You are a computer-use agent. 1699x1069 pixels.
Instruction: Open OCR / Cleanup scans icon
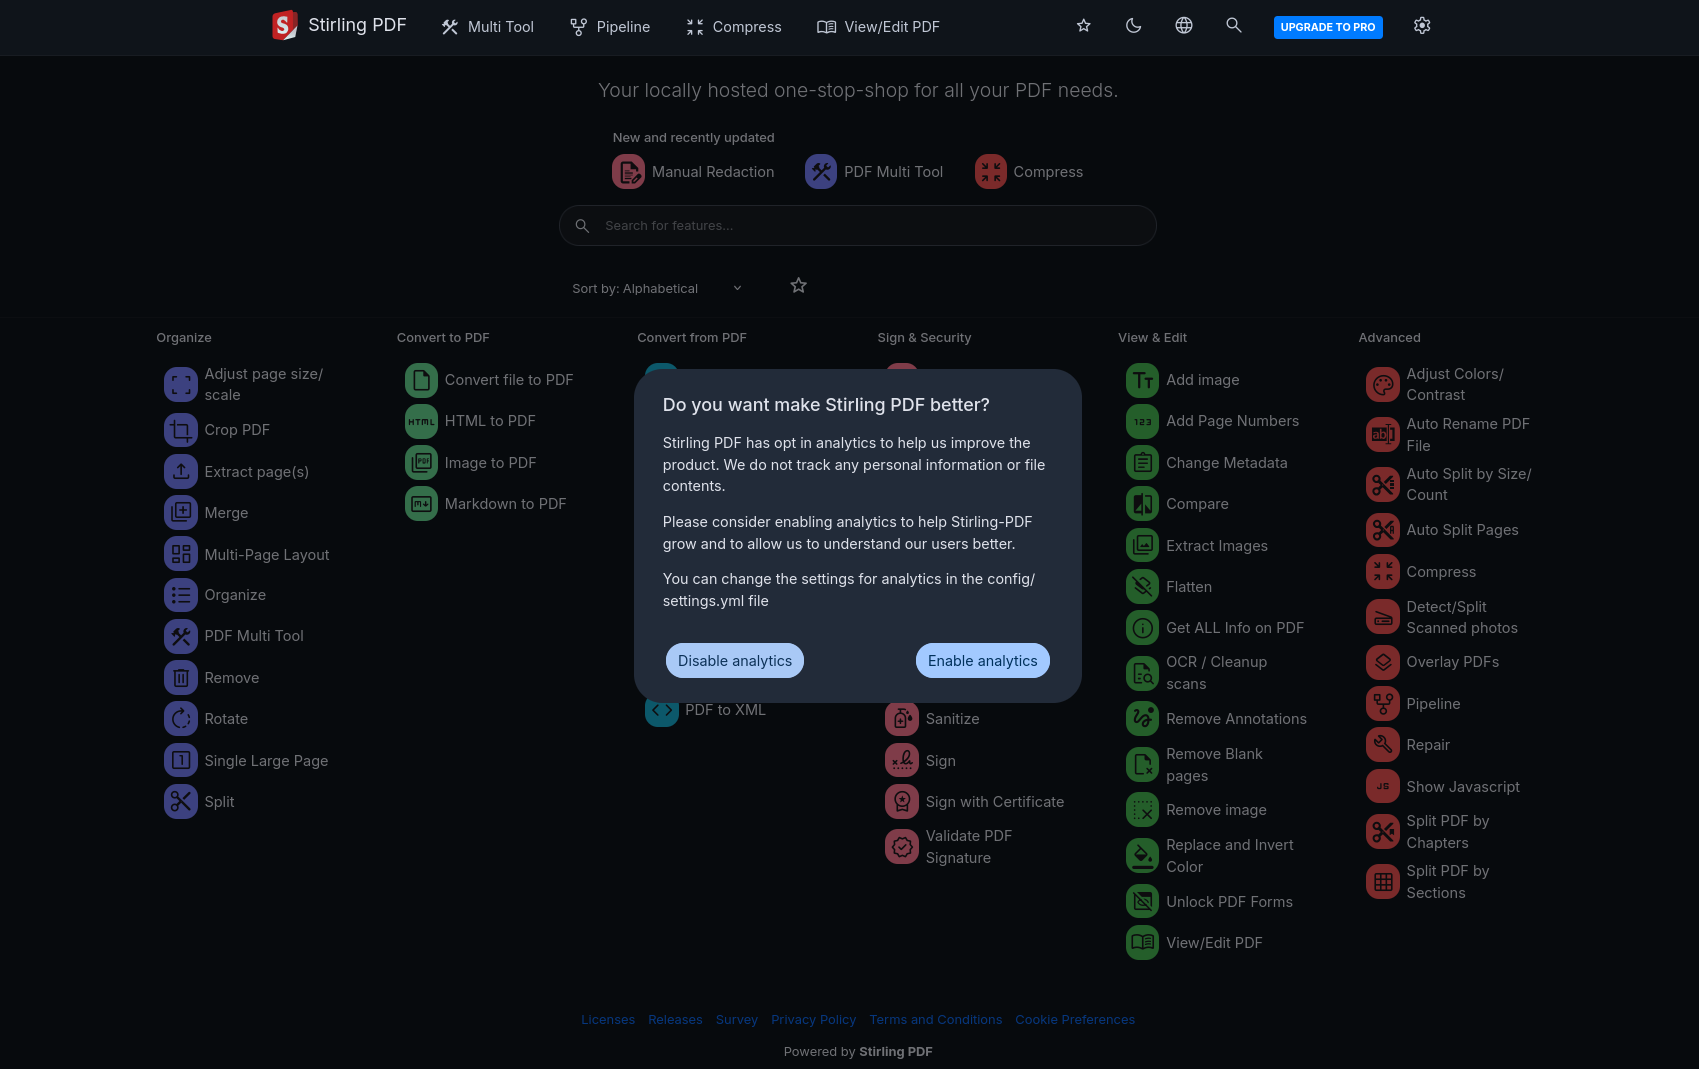click(x=1143, y=673)
